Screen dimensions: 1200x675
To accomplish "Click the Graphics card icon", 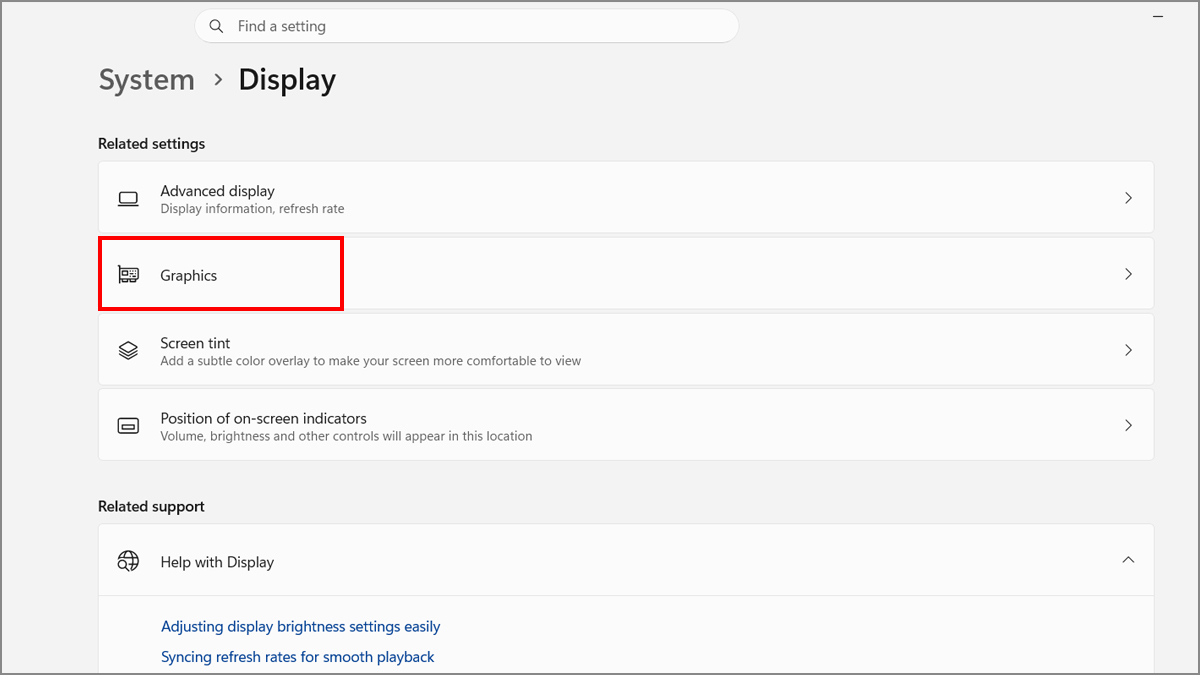I will pyautogui.click(x=128, y=274).
